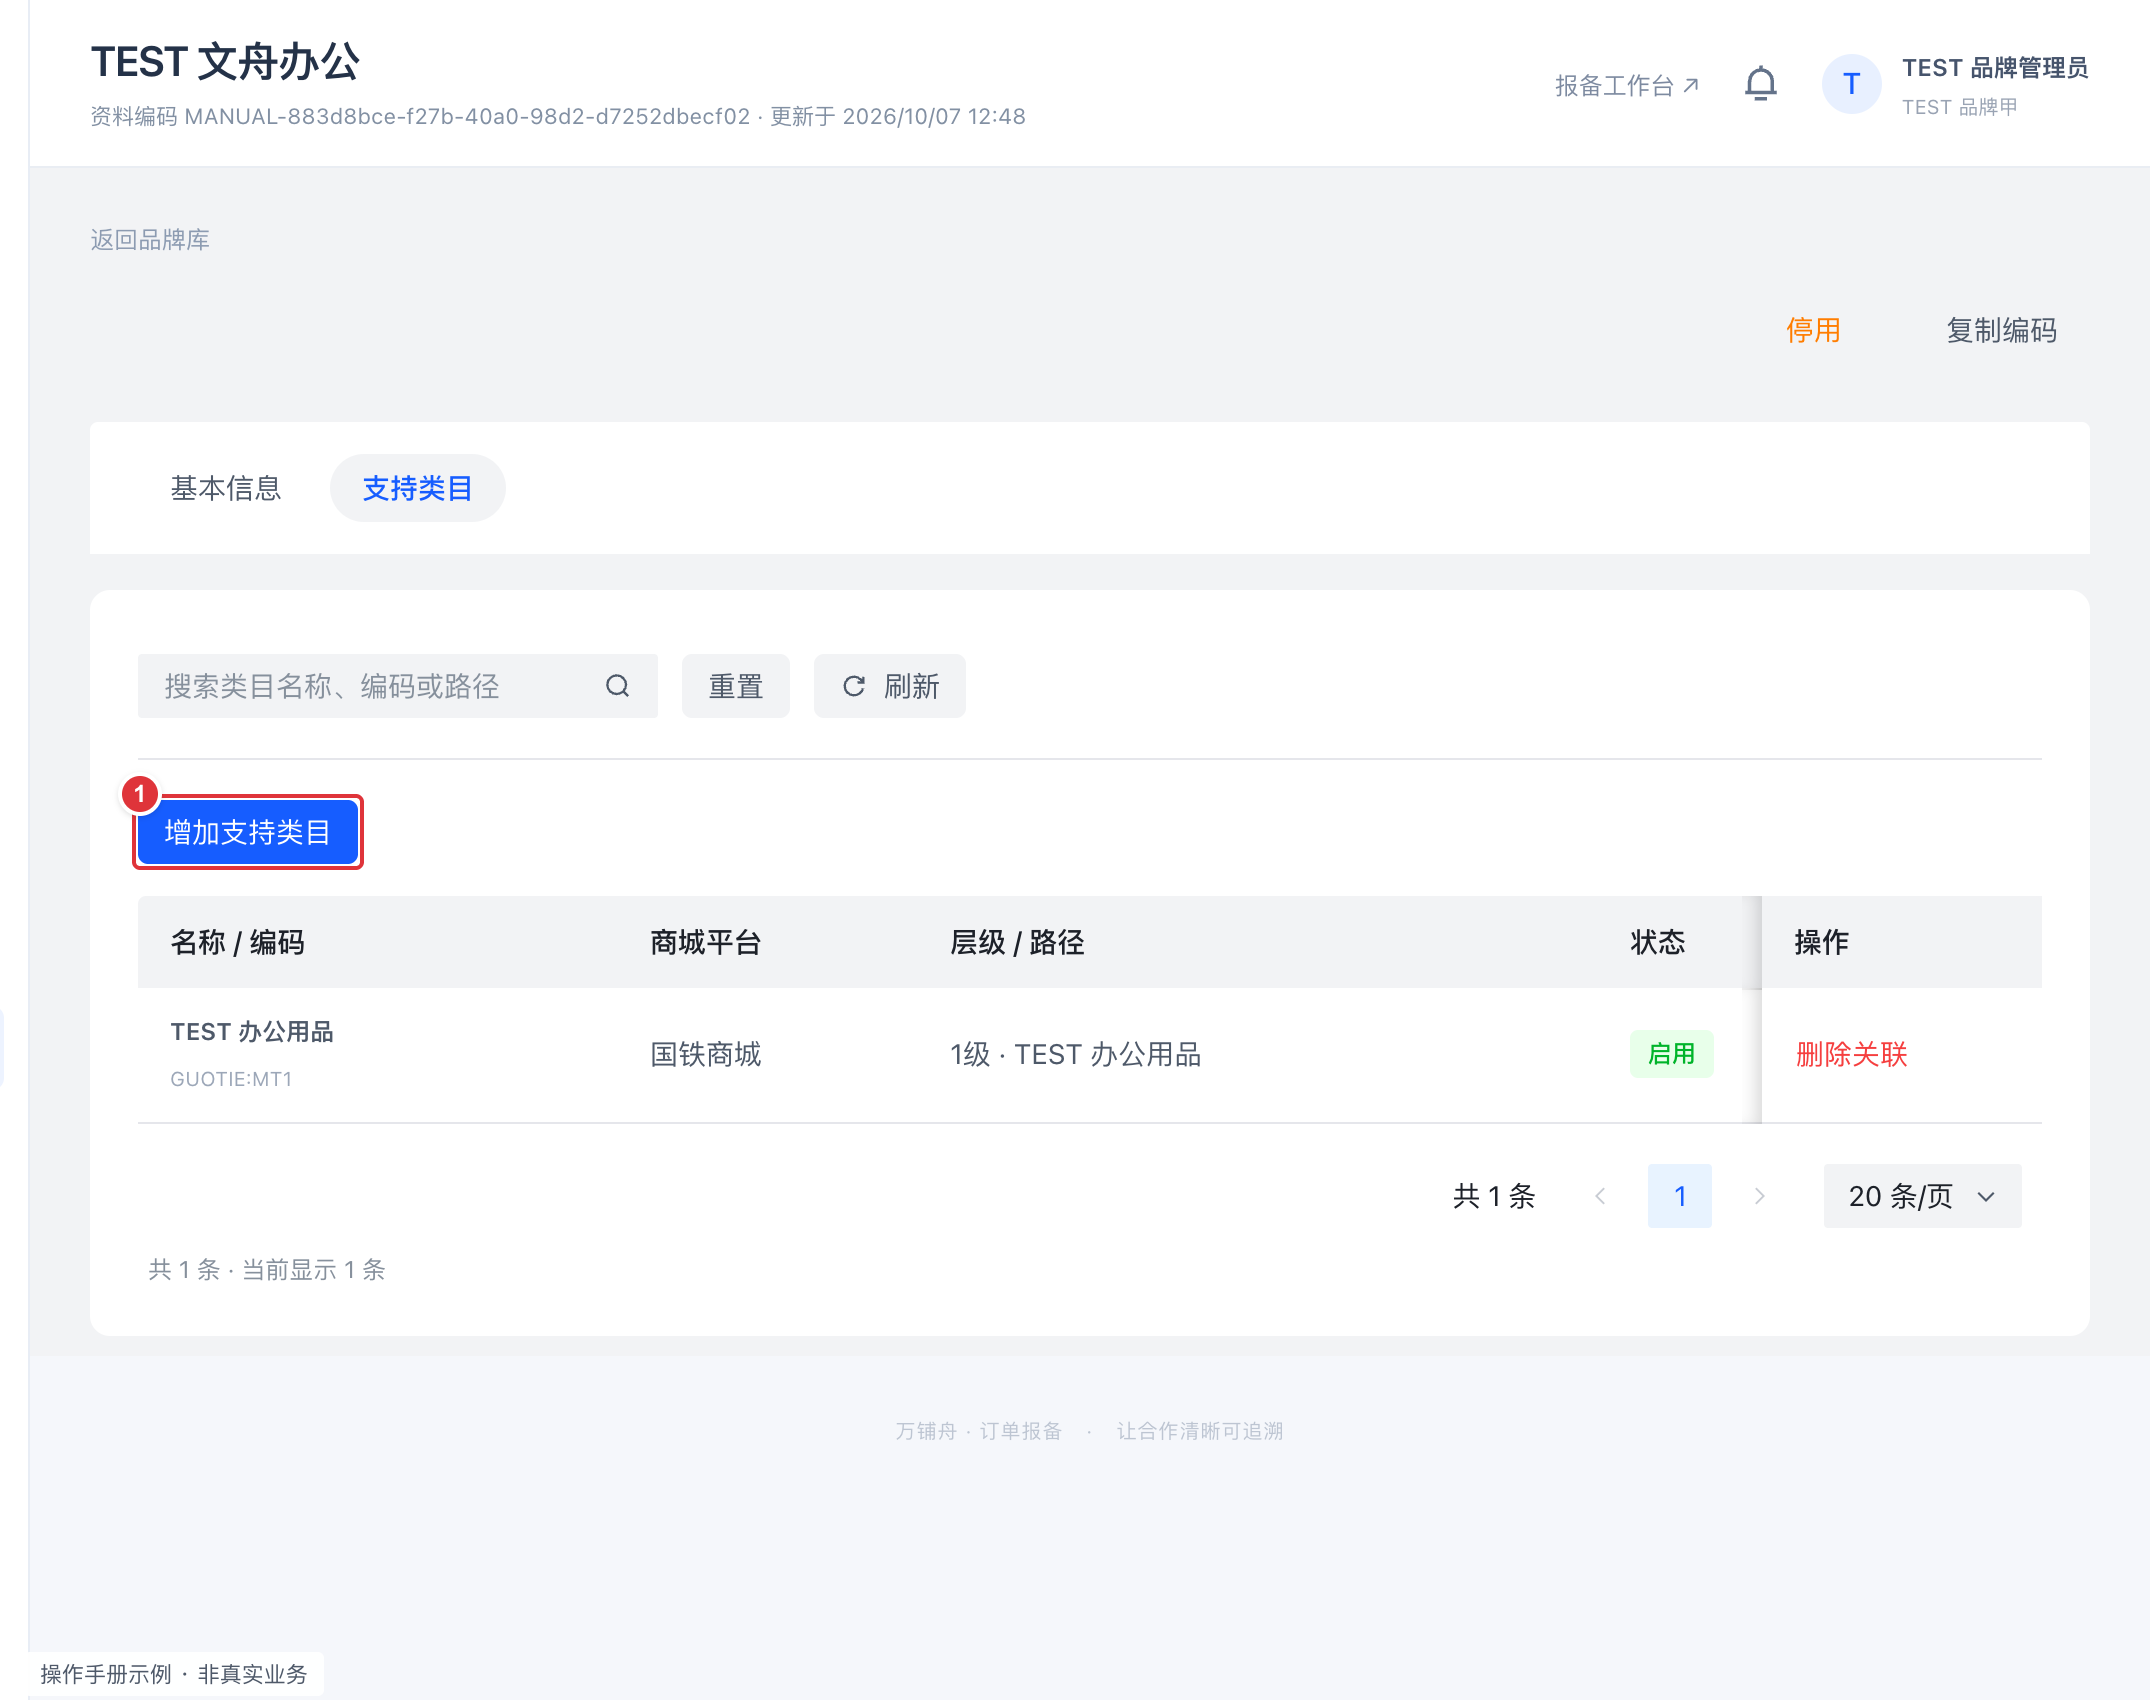Screen dimensions: 2150x1700
Task: Click the 重置 button
Action: coord(736,686)
